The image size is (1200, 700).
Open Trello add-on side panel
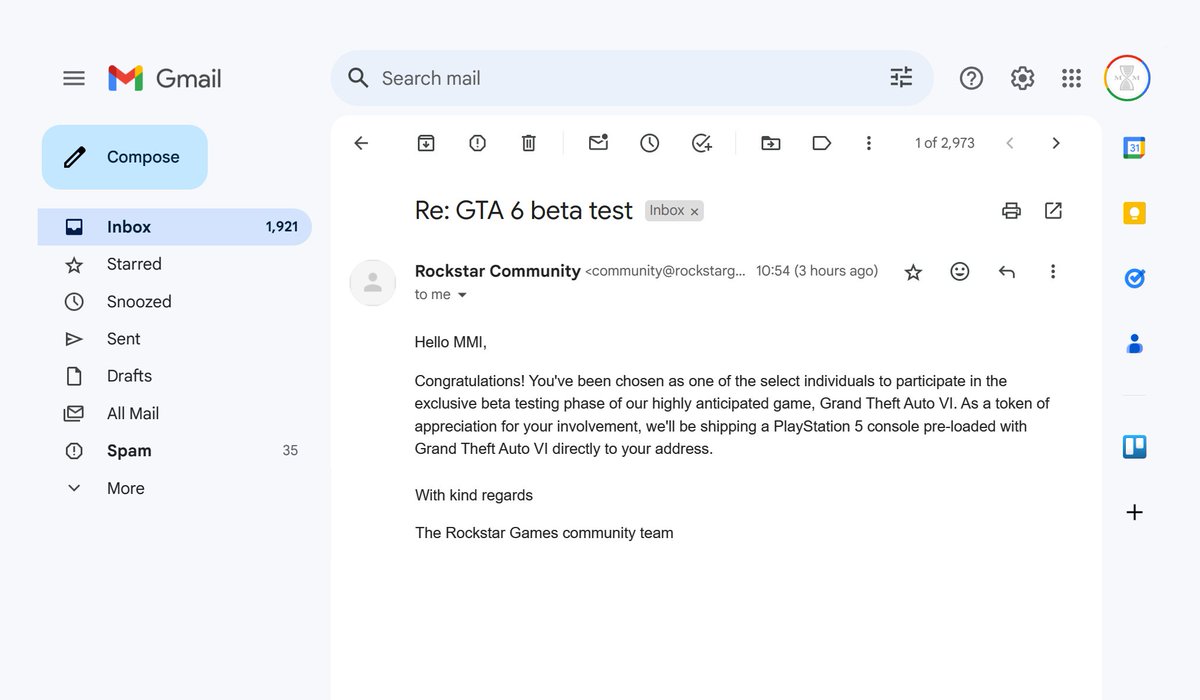click(1134, 447)
